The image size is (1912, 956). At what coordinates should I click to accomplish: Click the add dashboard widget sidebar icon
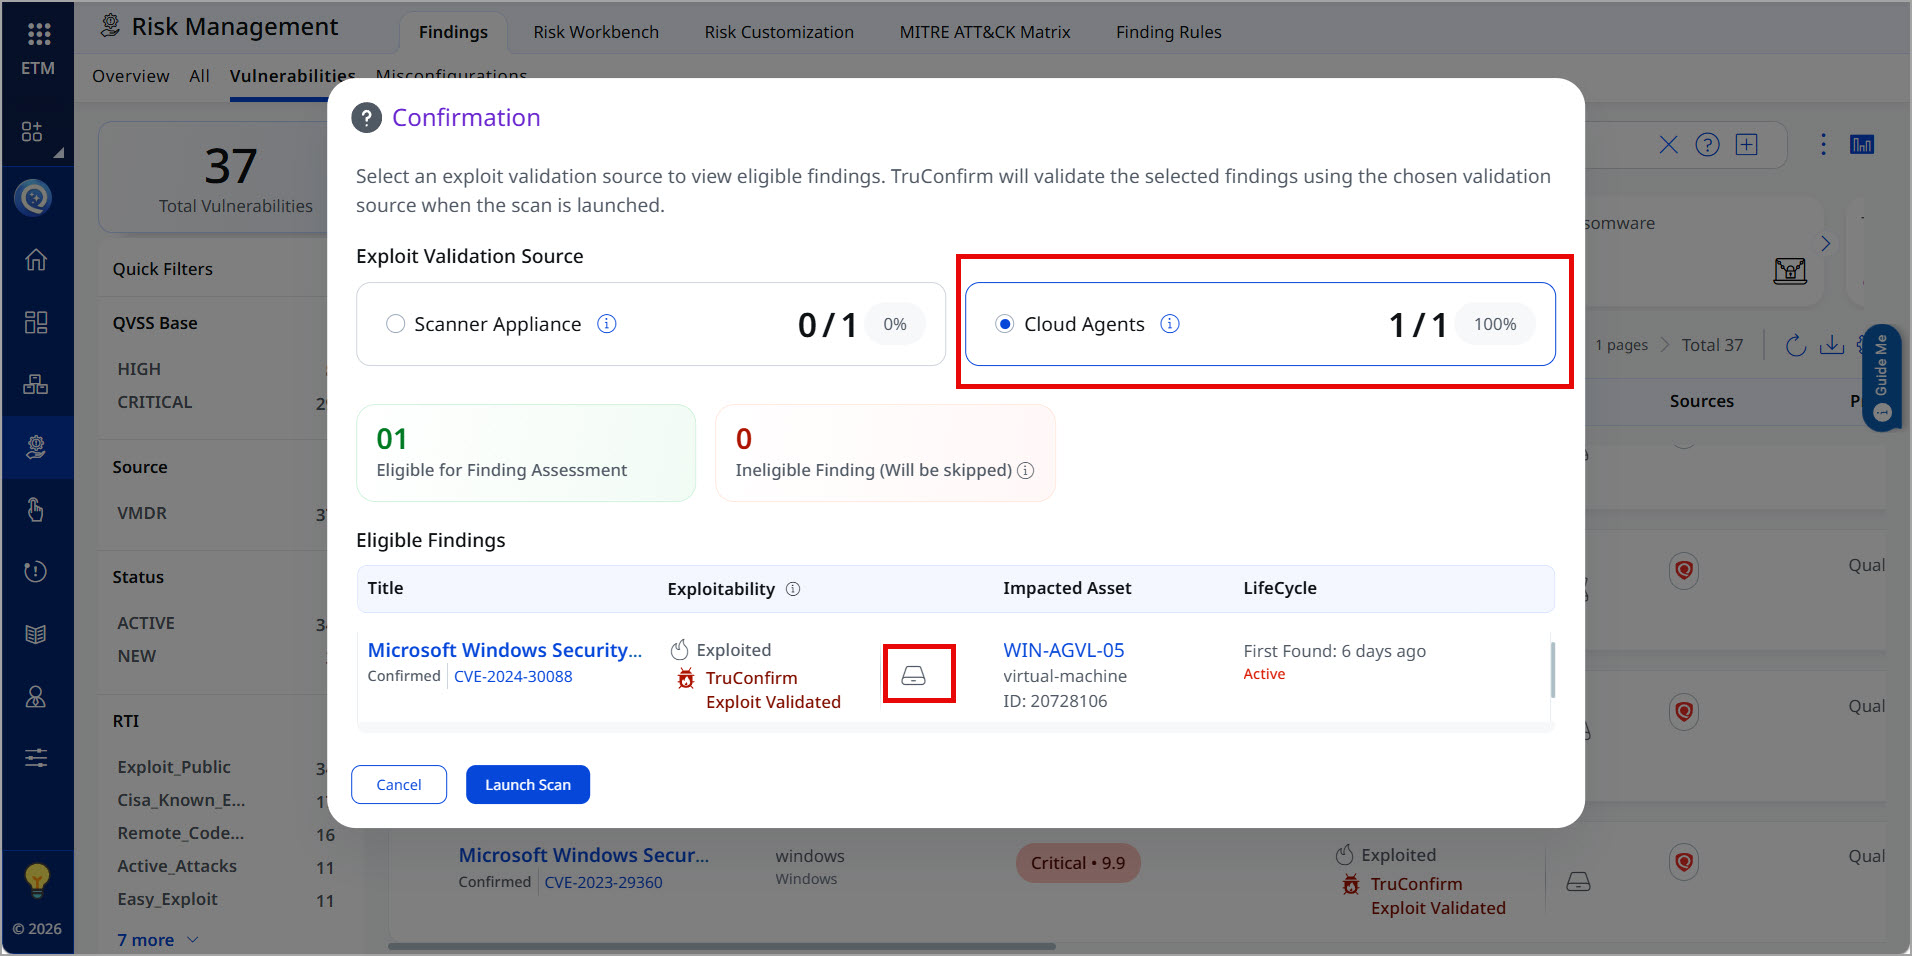(x=32, y=132)
